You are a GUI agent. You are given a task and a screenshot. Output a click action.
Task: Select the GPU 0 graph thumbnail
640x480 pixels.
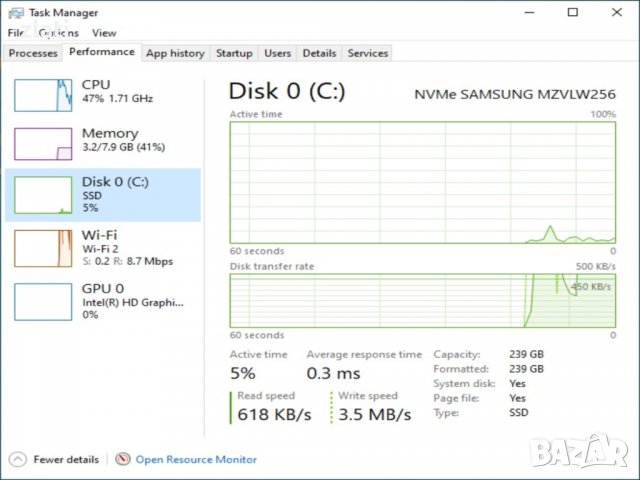[43, 300]
